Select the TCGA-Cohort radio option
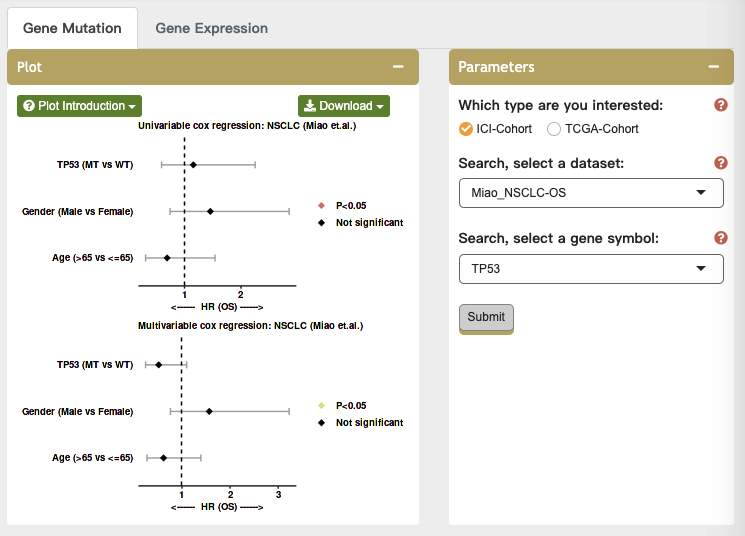Viewport: 745px width, 536px height. tap(554, 129)
